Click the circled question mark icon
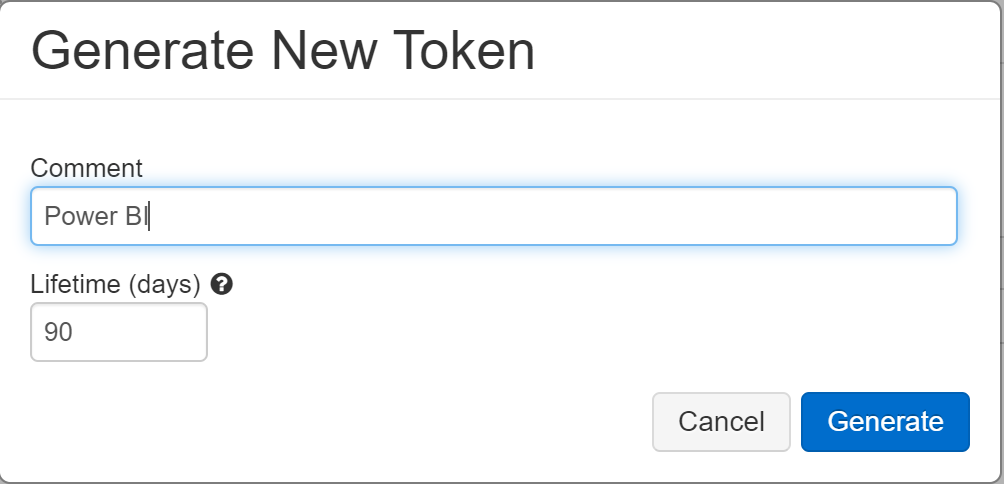This screenshot has width=1004, height=484. coord(221,284)
